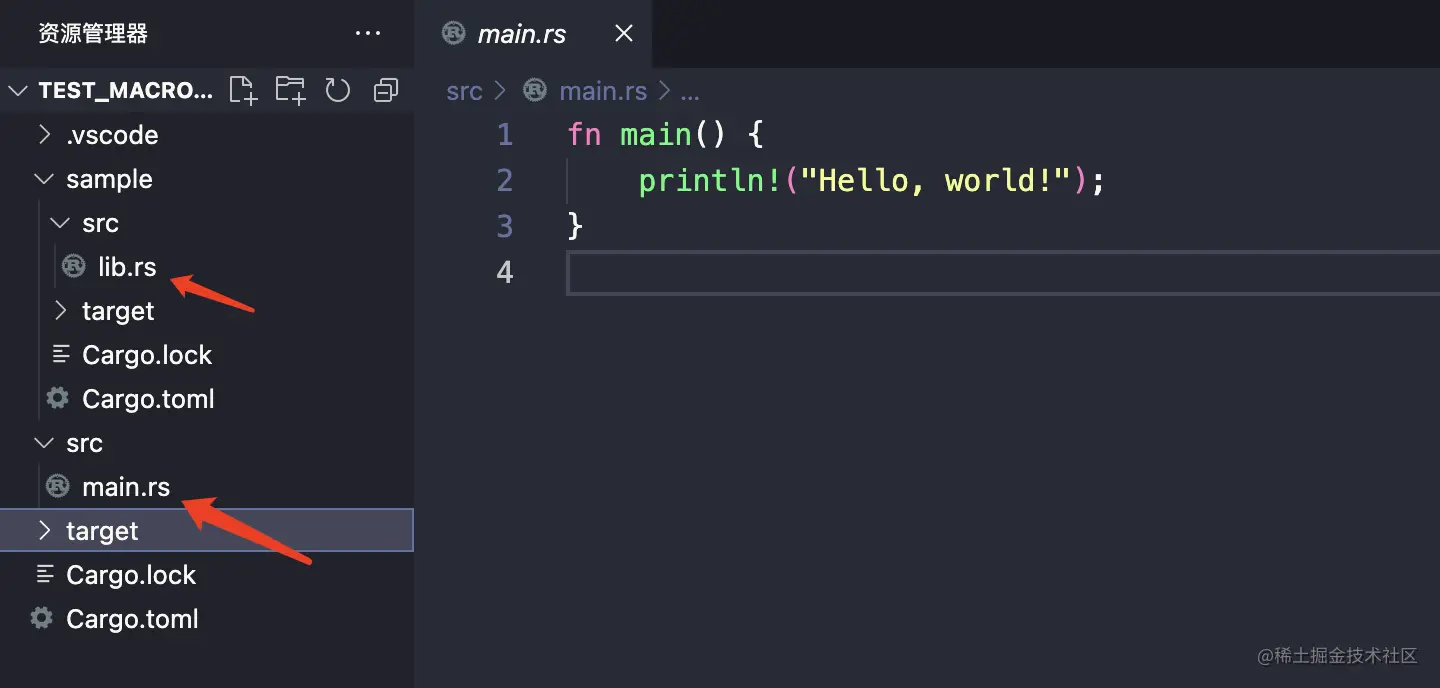Screen dimensions: 1440x688
Task: Click line number 4 in the gutter
Action: [505, 272]
